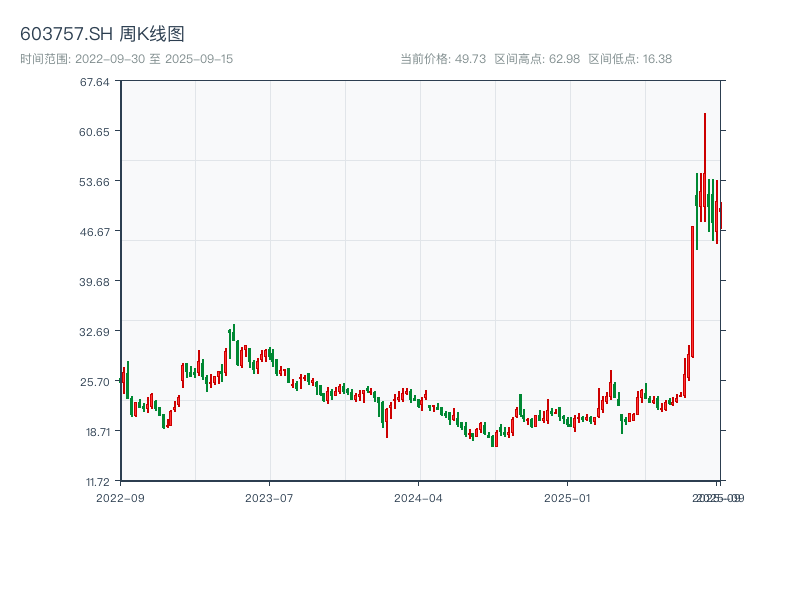Image resolution: width=800 pixels, height=600 pixels.
Task: Click the long red breakout candle from 29 to 47
Action: click(692, 290)
